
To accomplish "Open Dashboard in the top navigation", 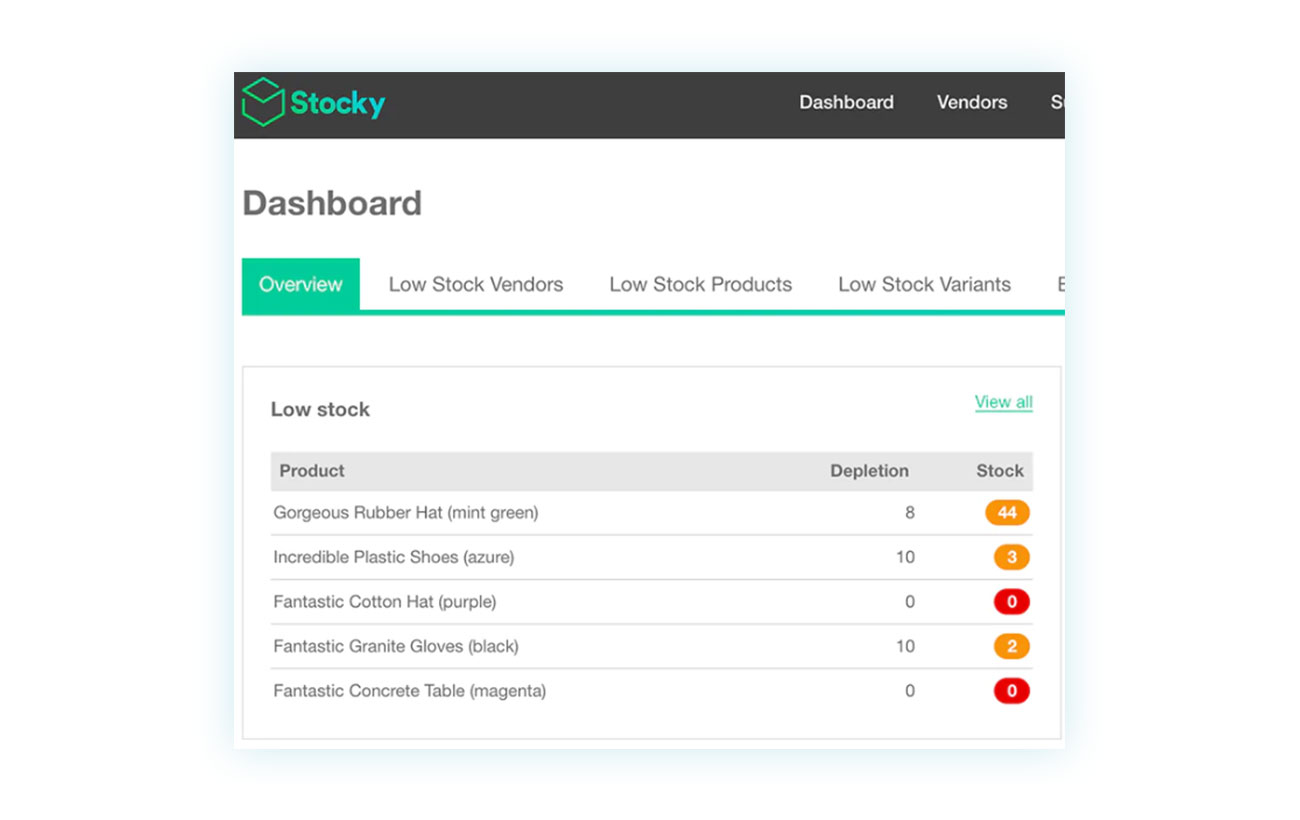I will (x=846, y=102).
